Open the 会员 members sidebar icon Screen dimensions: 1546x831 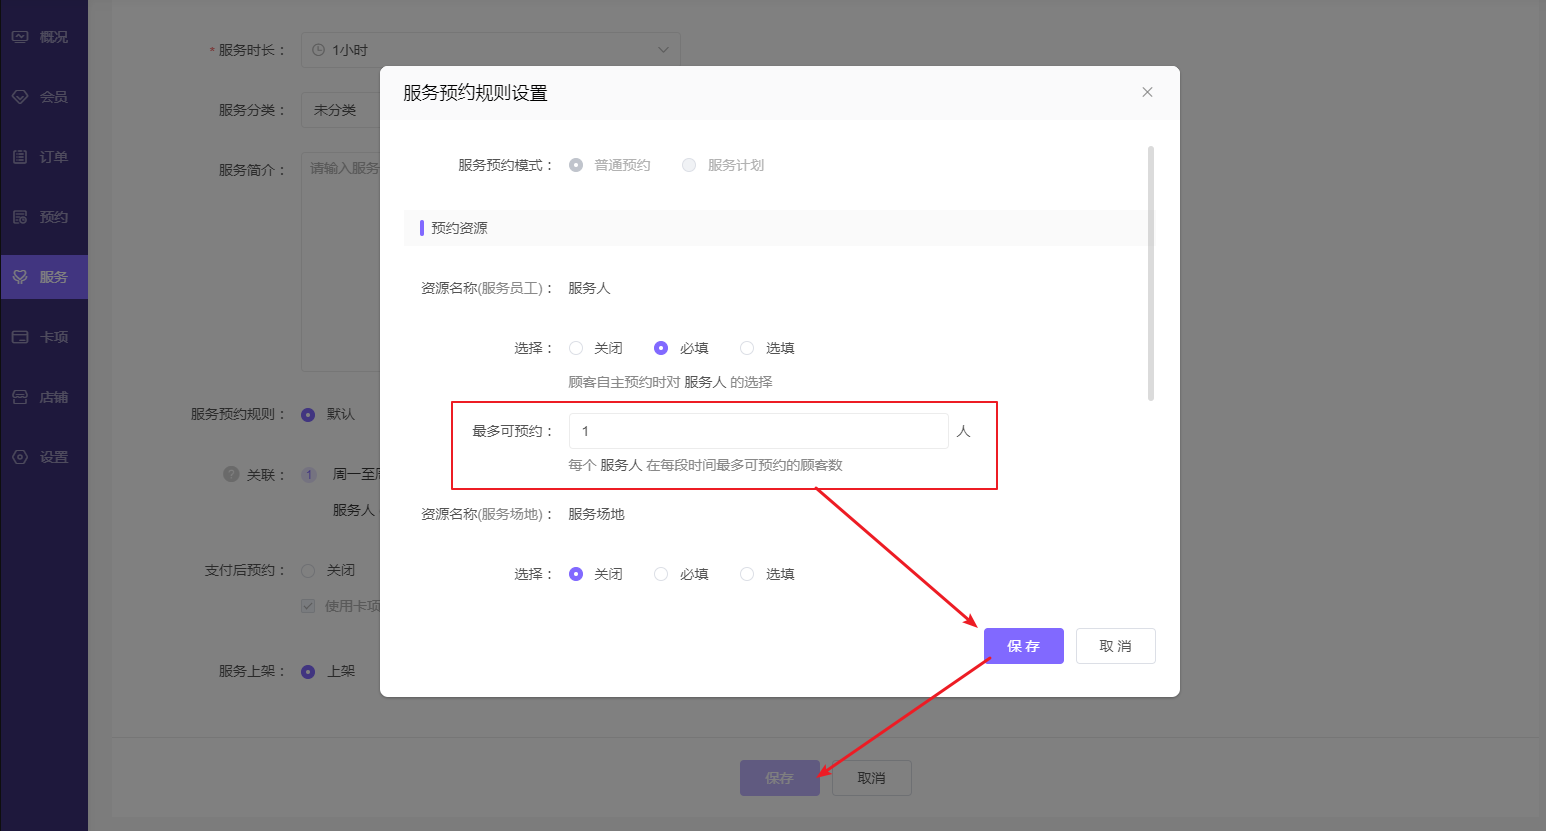point(20,97)
